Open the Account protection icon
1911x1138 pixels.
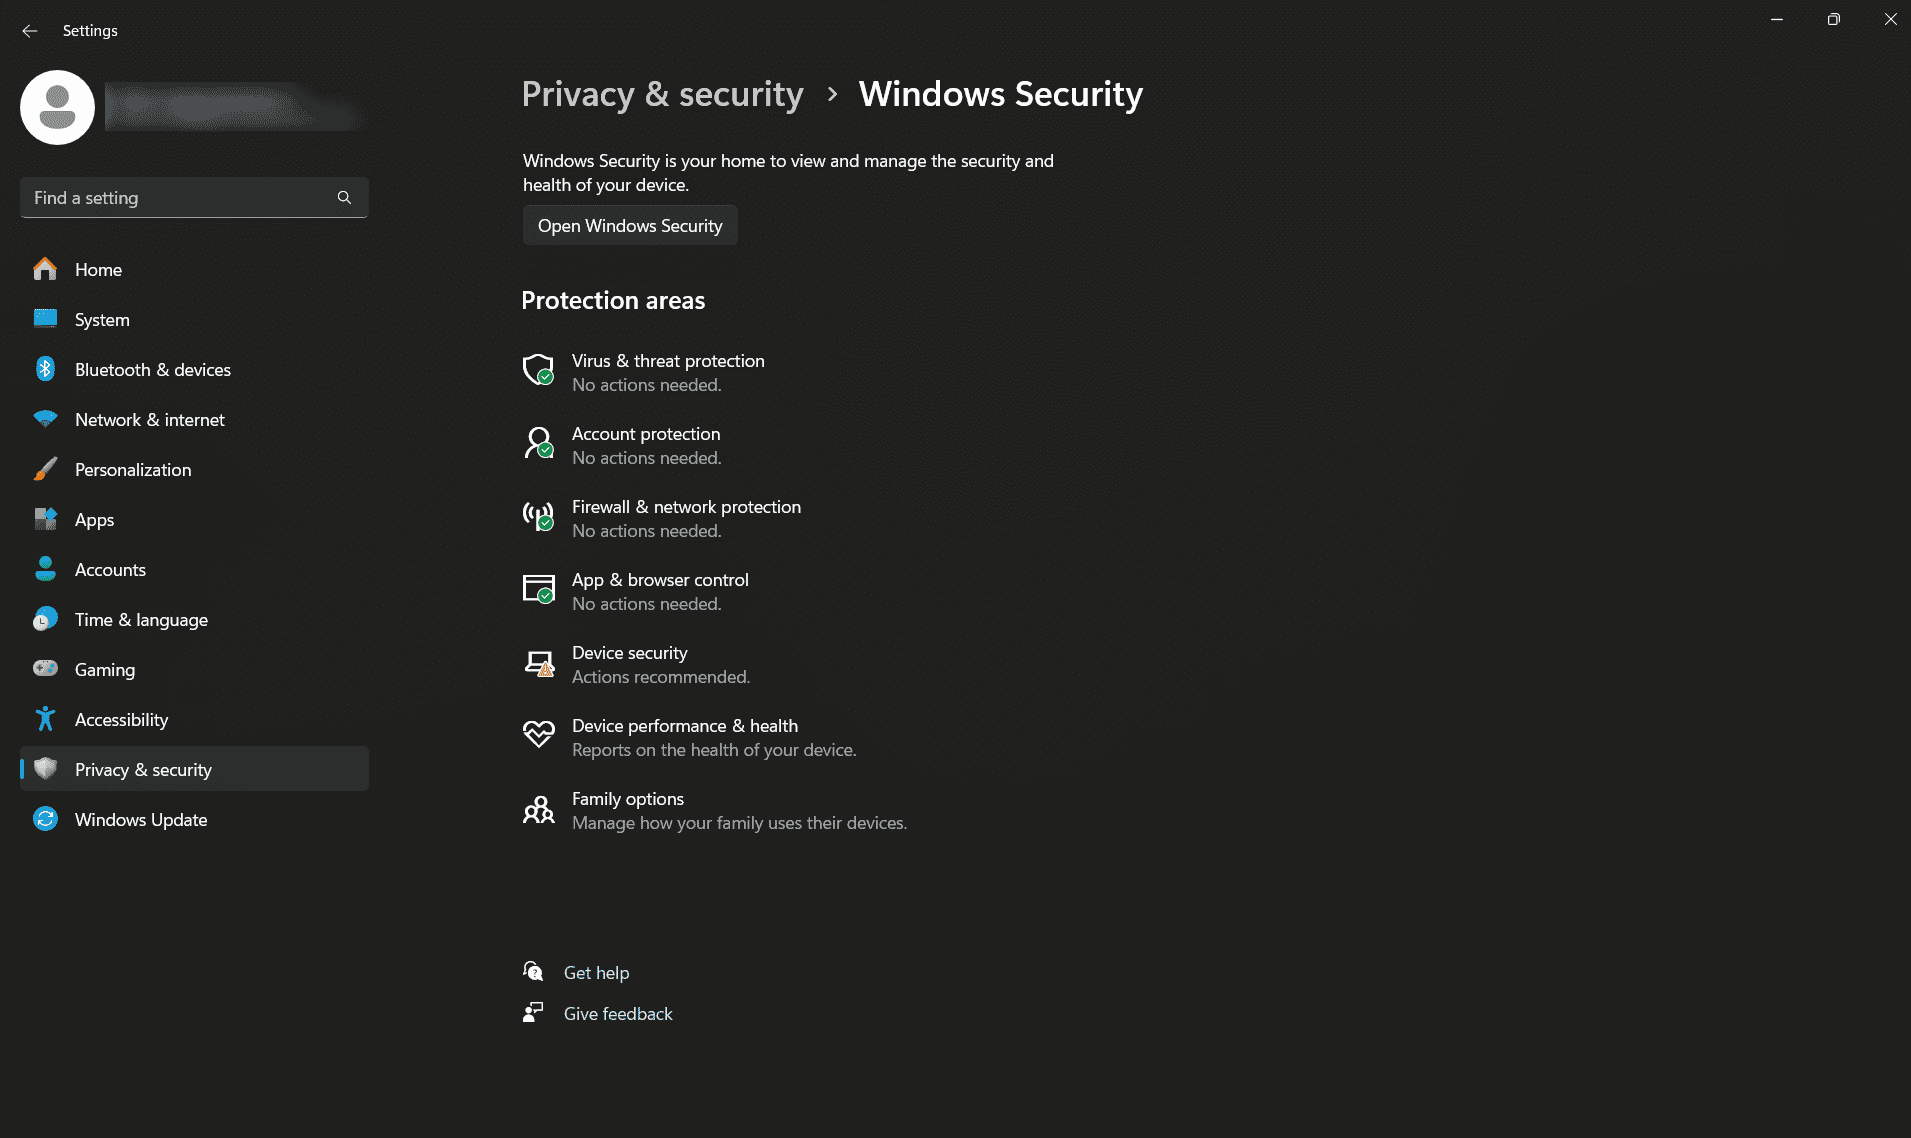click(539, 444)
